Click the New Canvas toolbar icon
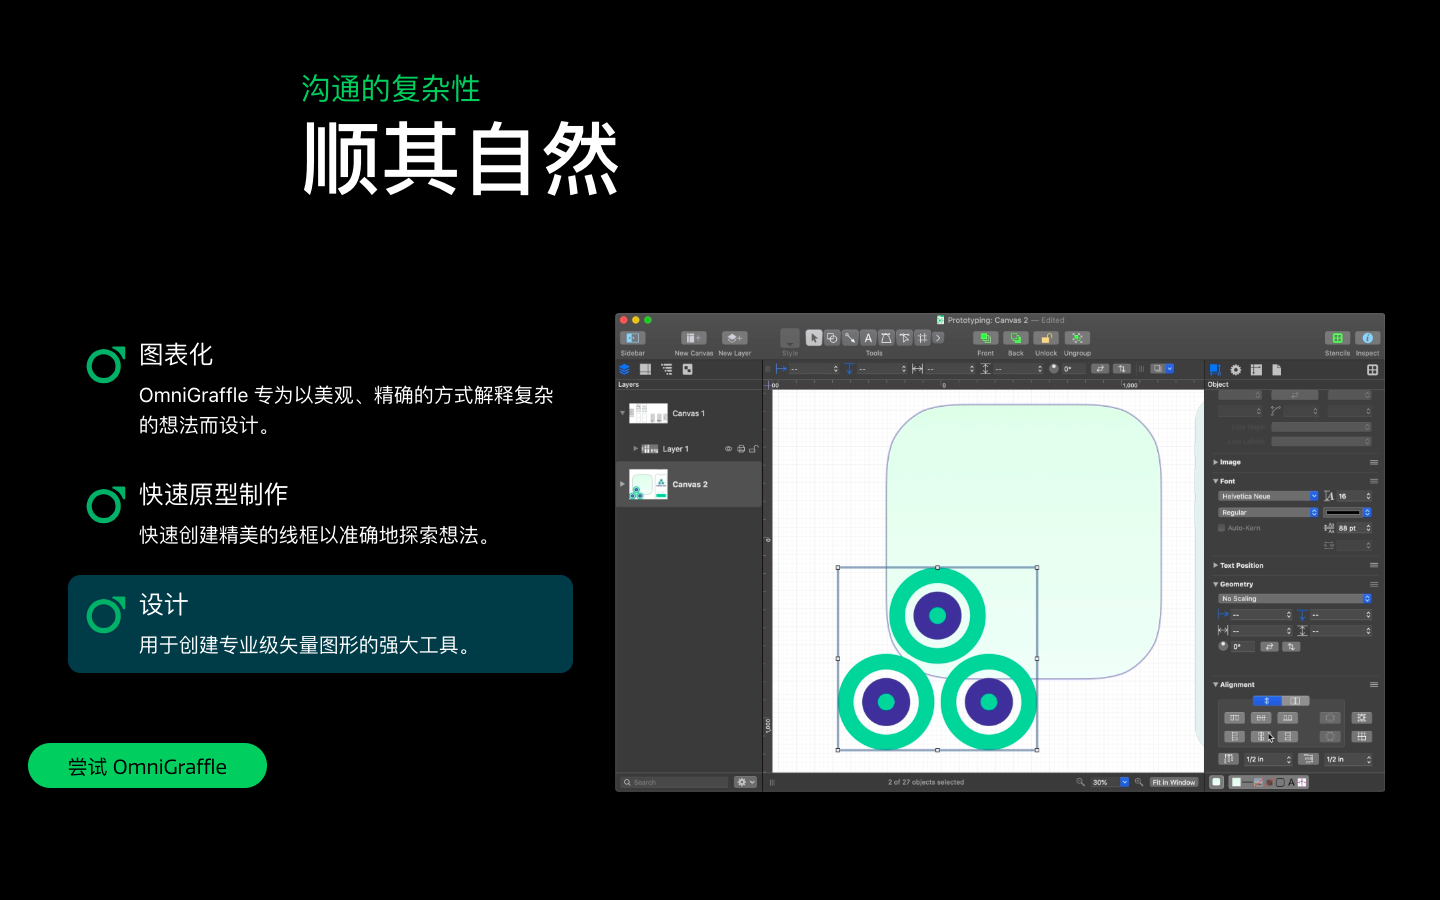The width and height of the screenshot is (1440, 900). (x=693, y=338)
